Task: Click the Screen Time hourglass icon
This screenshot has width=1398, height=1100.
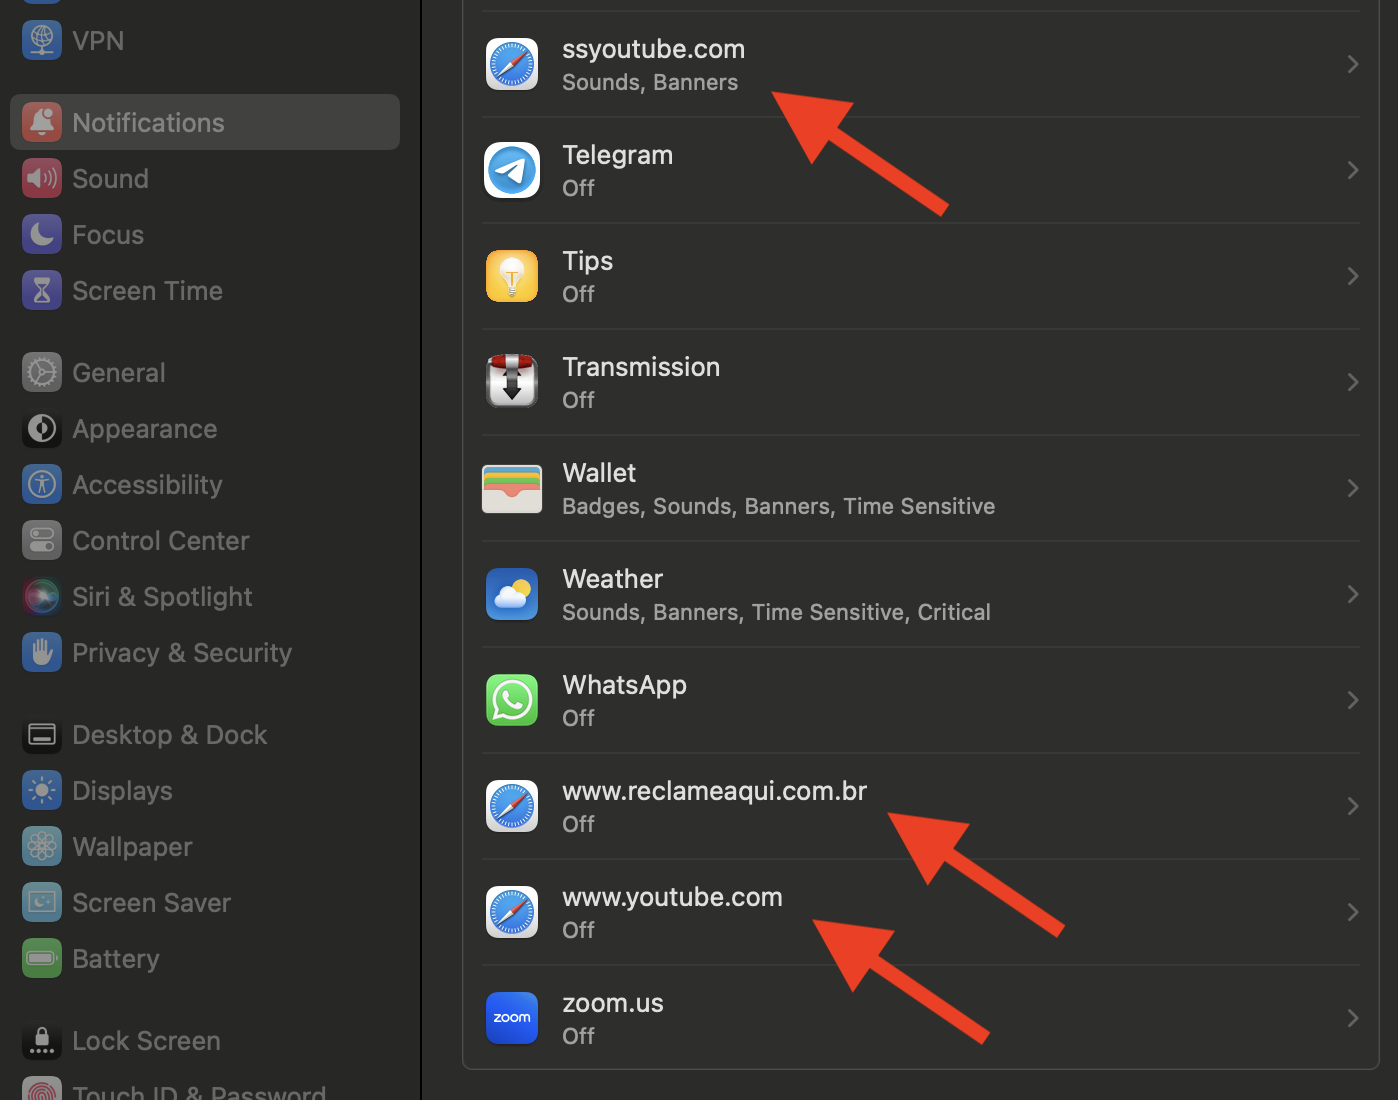Action: (42, 290)
